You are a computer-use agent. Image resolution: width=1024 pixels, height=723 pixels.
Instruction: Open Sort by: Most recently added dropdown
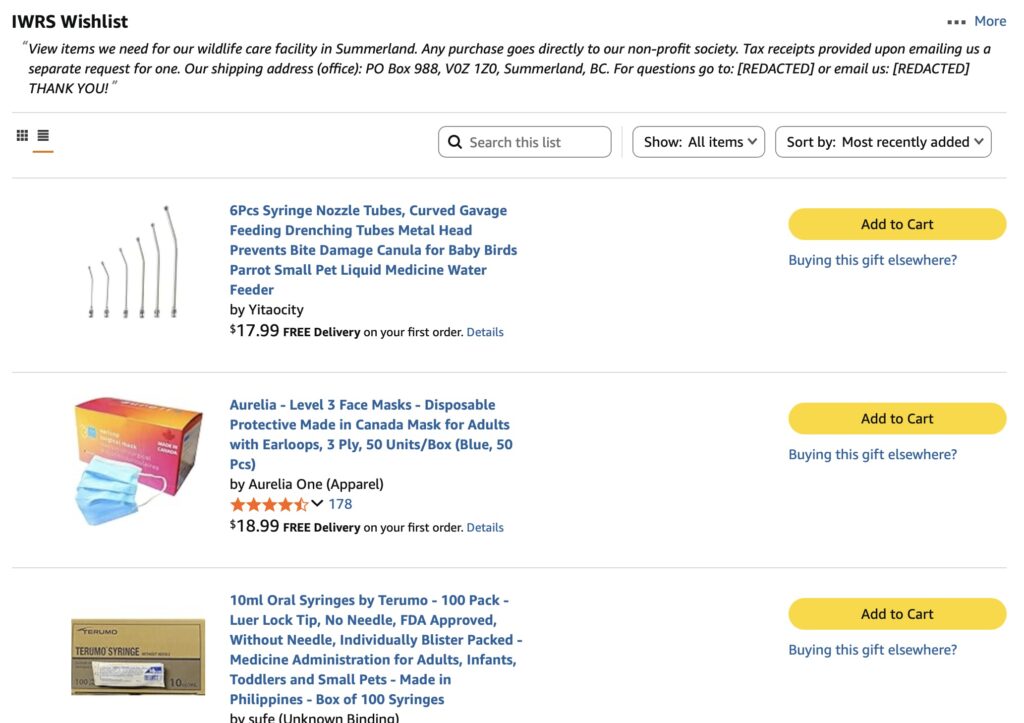pos(883,142)
